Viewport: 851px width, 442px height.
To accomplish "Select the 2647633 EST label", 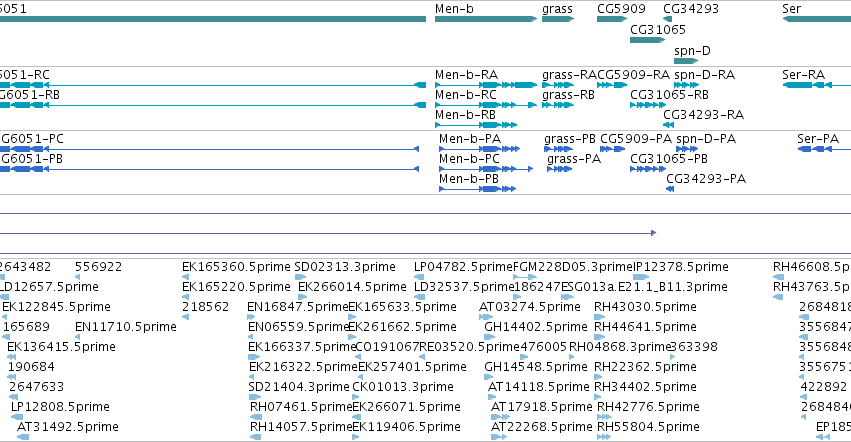I will click(x=36, y=387).
